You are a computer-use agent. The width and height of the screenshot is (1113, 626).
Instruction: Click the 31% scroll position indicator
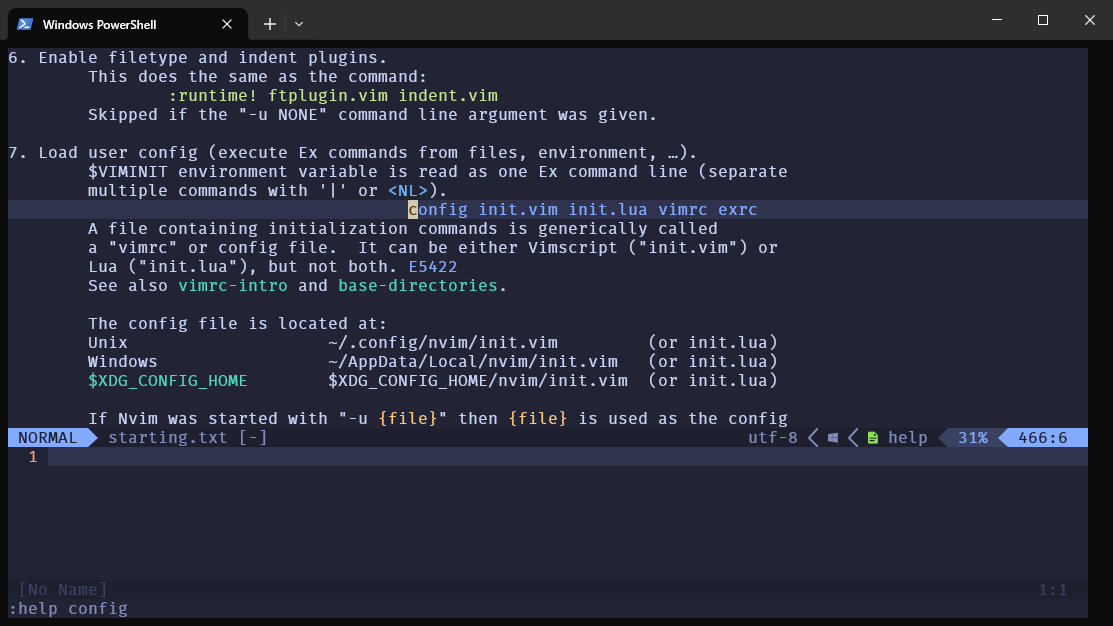[972, 438]
